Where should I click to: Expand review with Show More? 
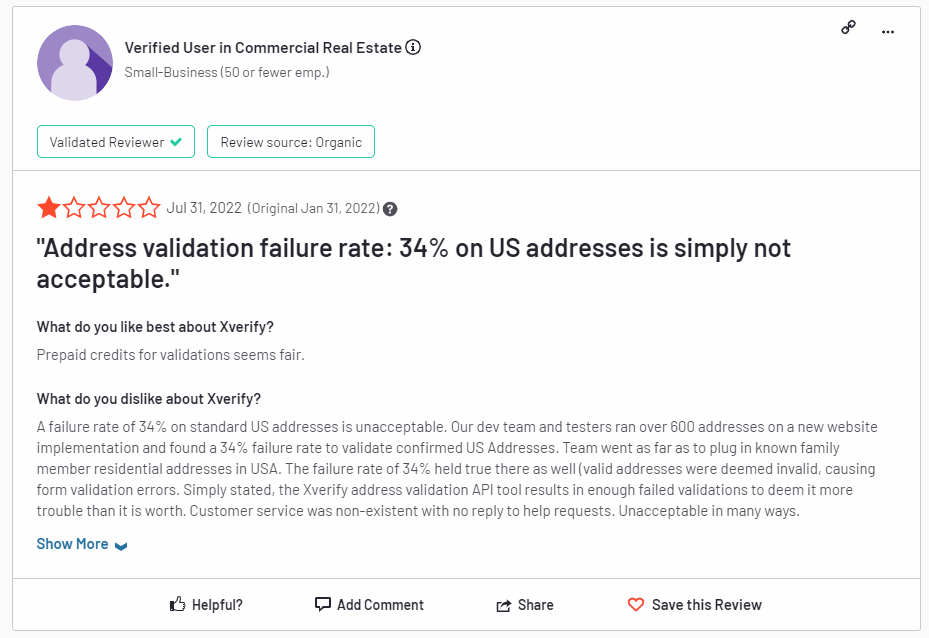(72, 544)
